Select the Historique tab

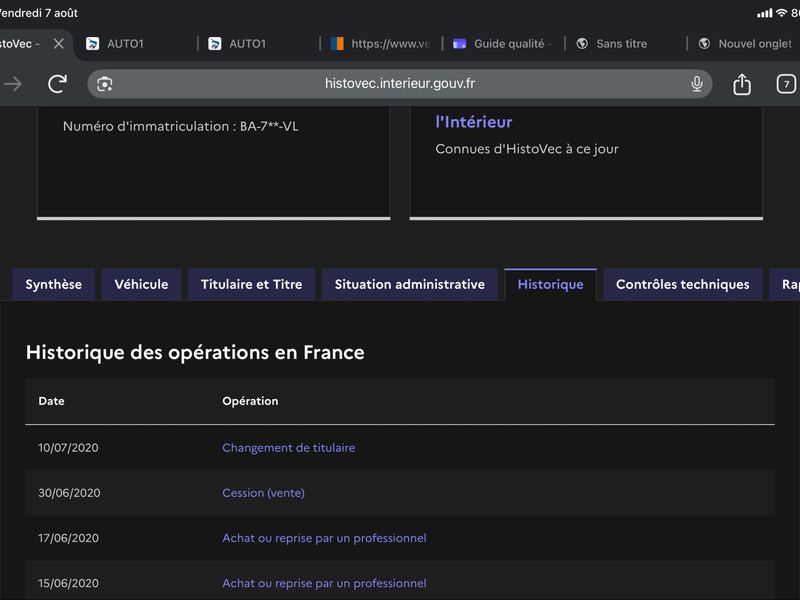click(x=551, y=284)
